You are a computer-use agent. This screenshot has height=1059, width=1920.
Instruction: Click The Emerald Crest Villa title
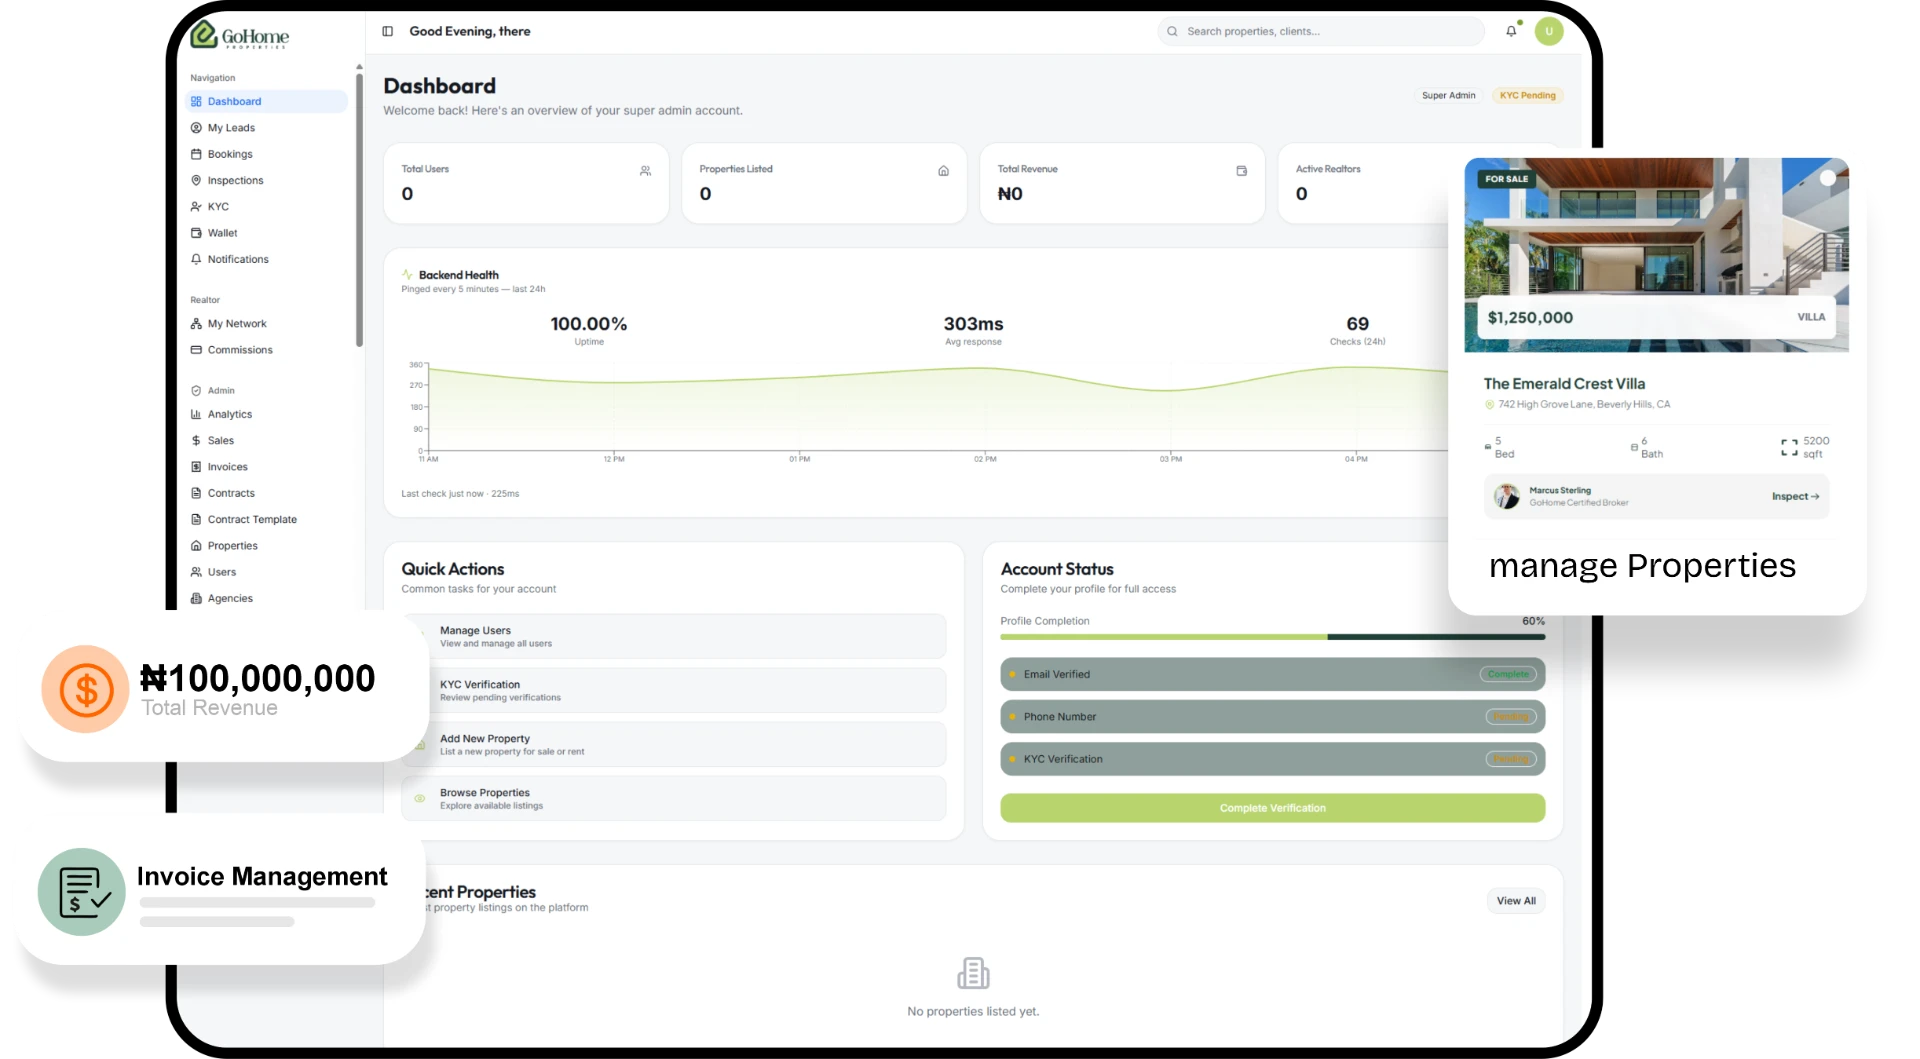tap(1564, 384)
